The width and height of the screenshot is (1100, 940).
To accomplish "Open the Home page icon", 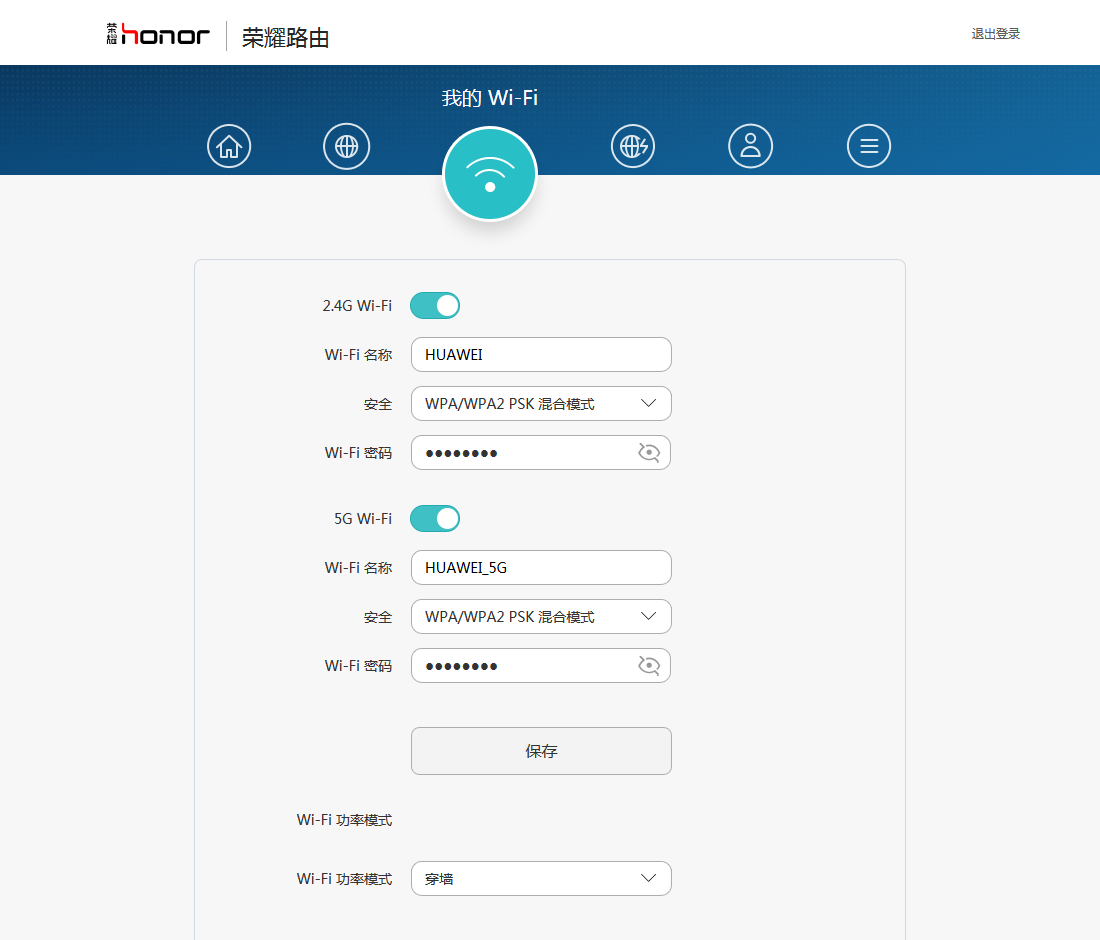I will click(x=229, y=146).
